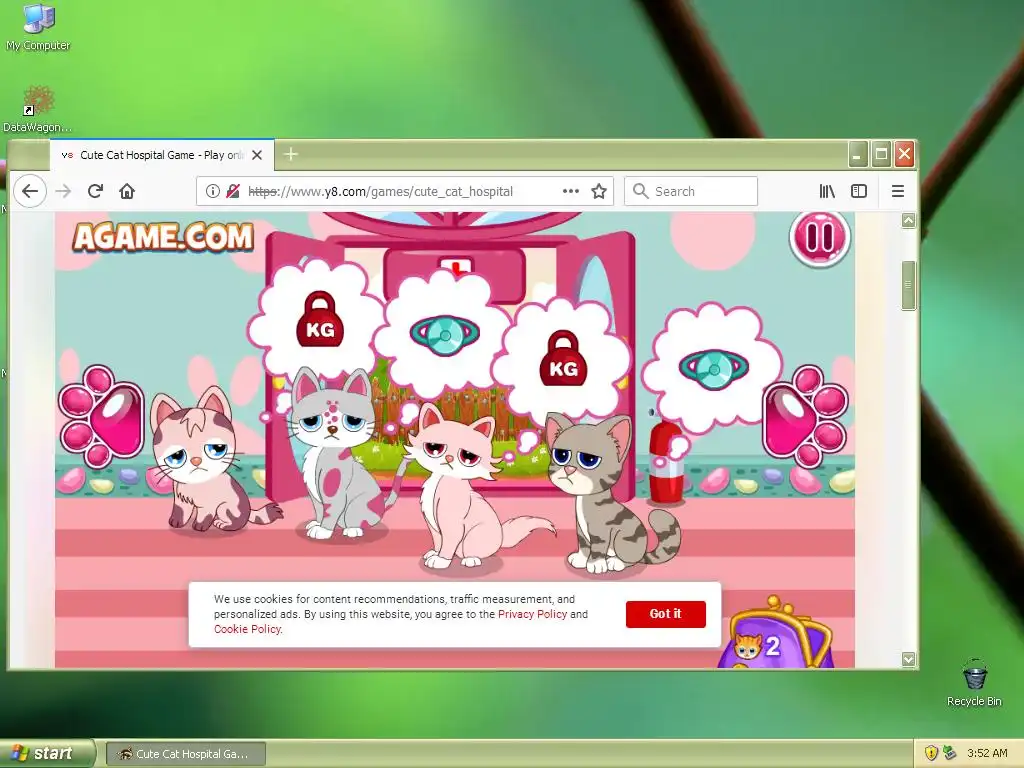Go to the browser home page
The image size is (1024, 768).
[127, 191]
